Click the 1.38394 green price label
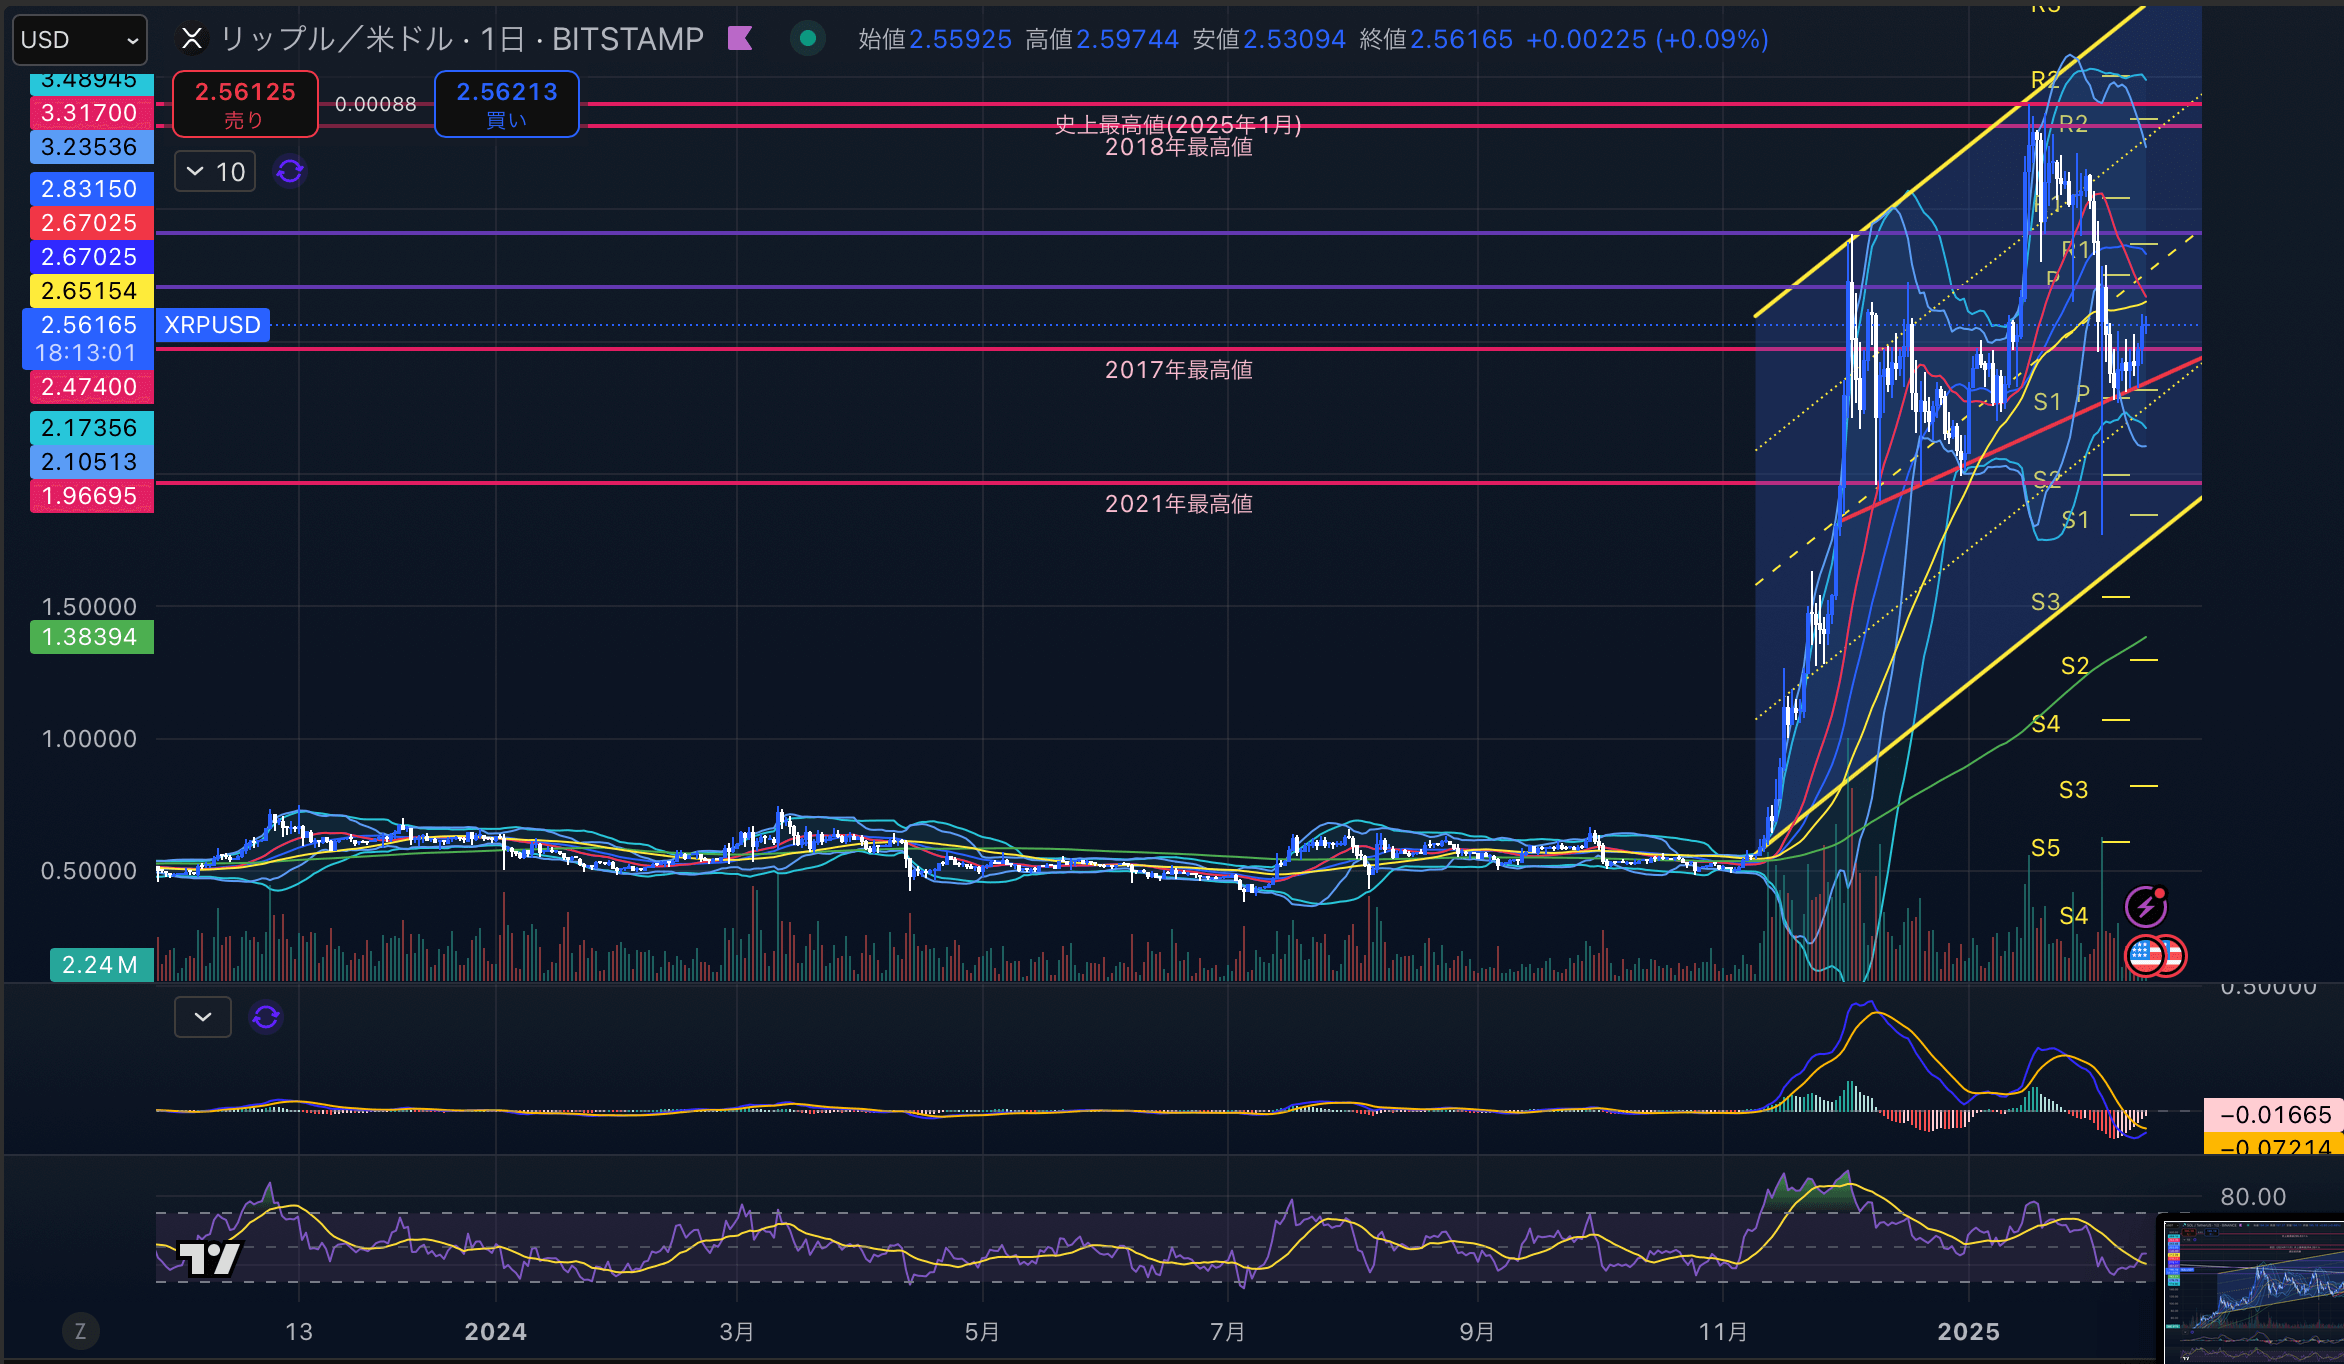 (x=92, y=637)
